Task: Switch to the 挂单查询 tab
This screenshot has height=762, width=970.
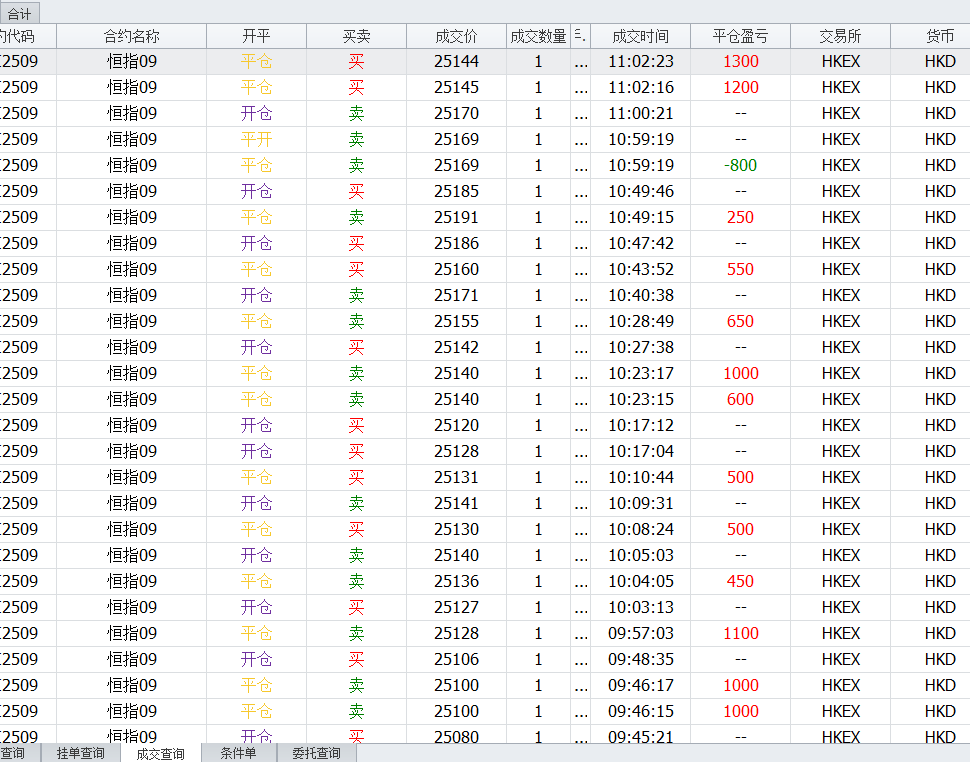Action: click(80, 753)
